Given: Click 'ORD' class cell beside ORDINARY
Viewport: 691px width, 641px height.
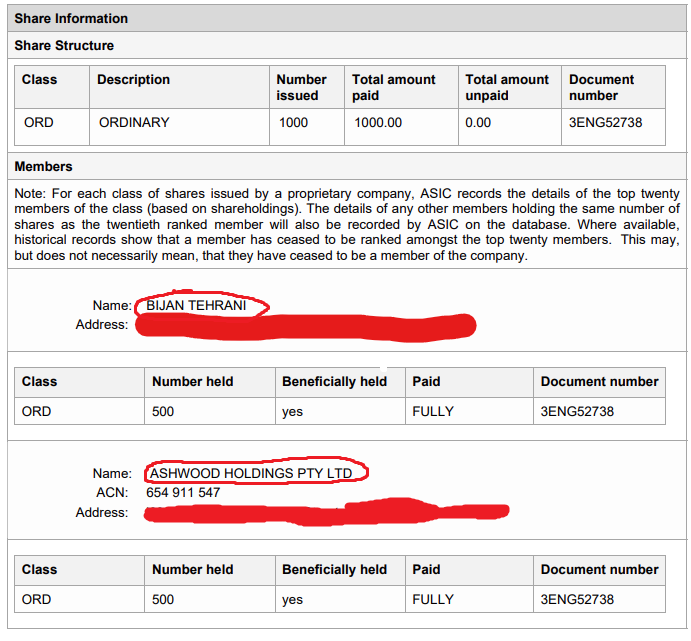Looking at the screenshot, I should coord(39,122).
